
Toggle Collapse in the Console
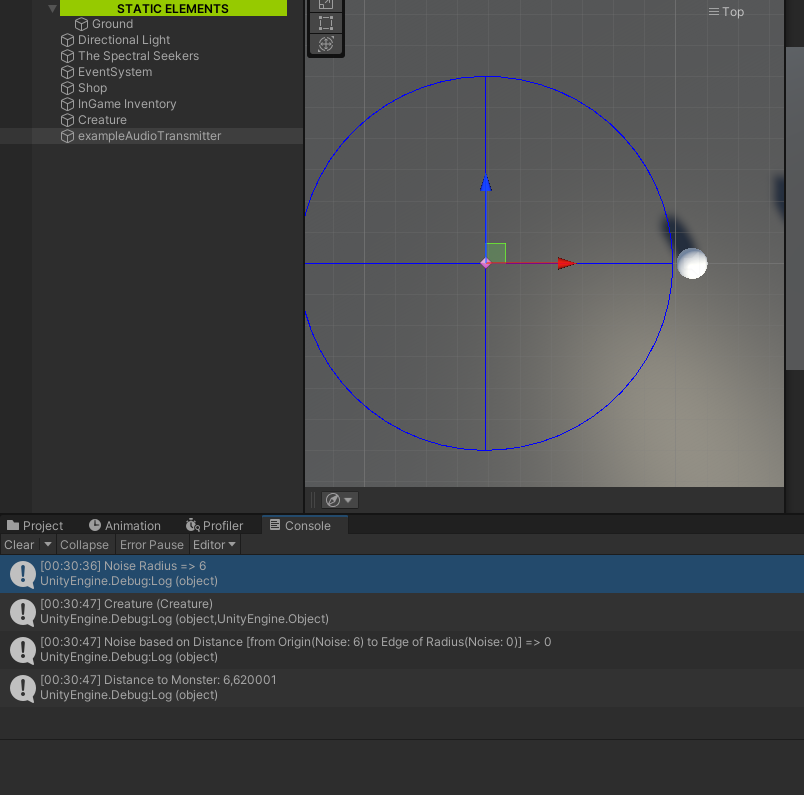(84, 545)
